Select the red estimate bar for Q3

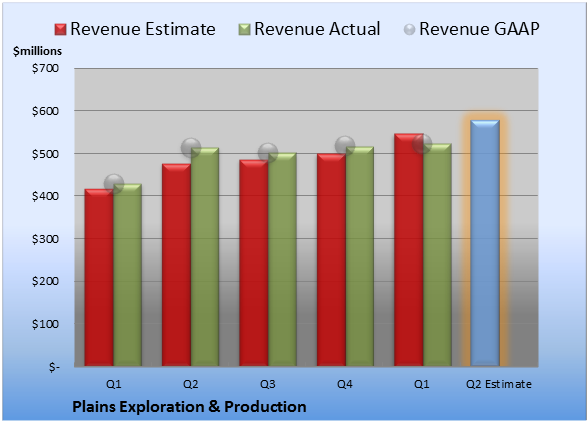(254, 263)
